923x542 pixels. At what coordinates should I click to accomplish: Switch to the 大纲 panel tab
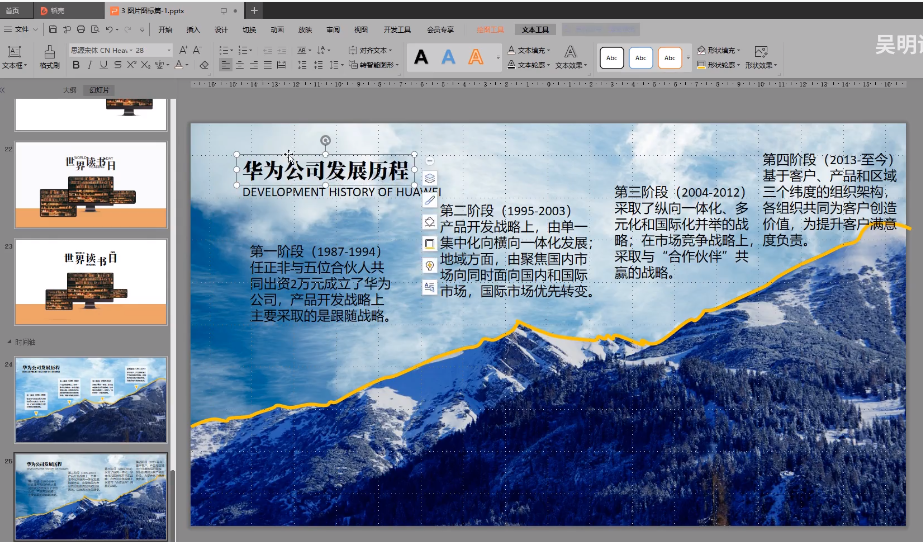tap(69, 90)
